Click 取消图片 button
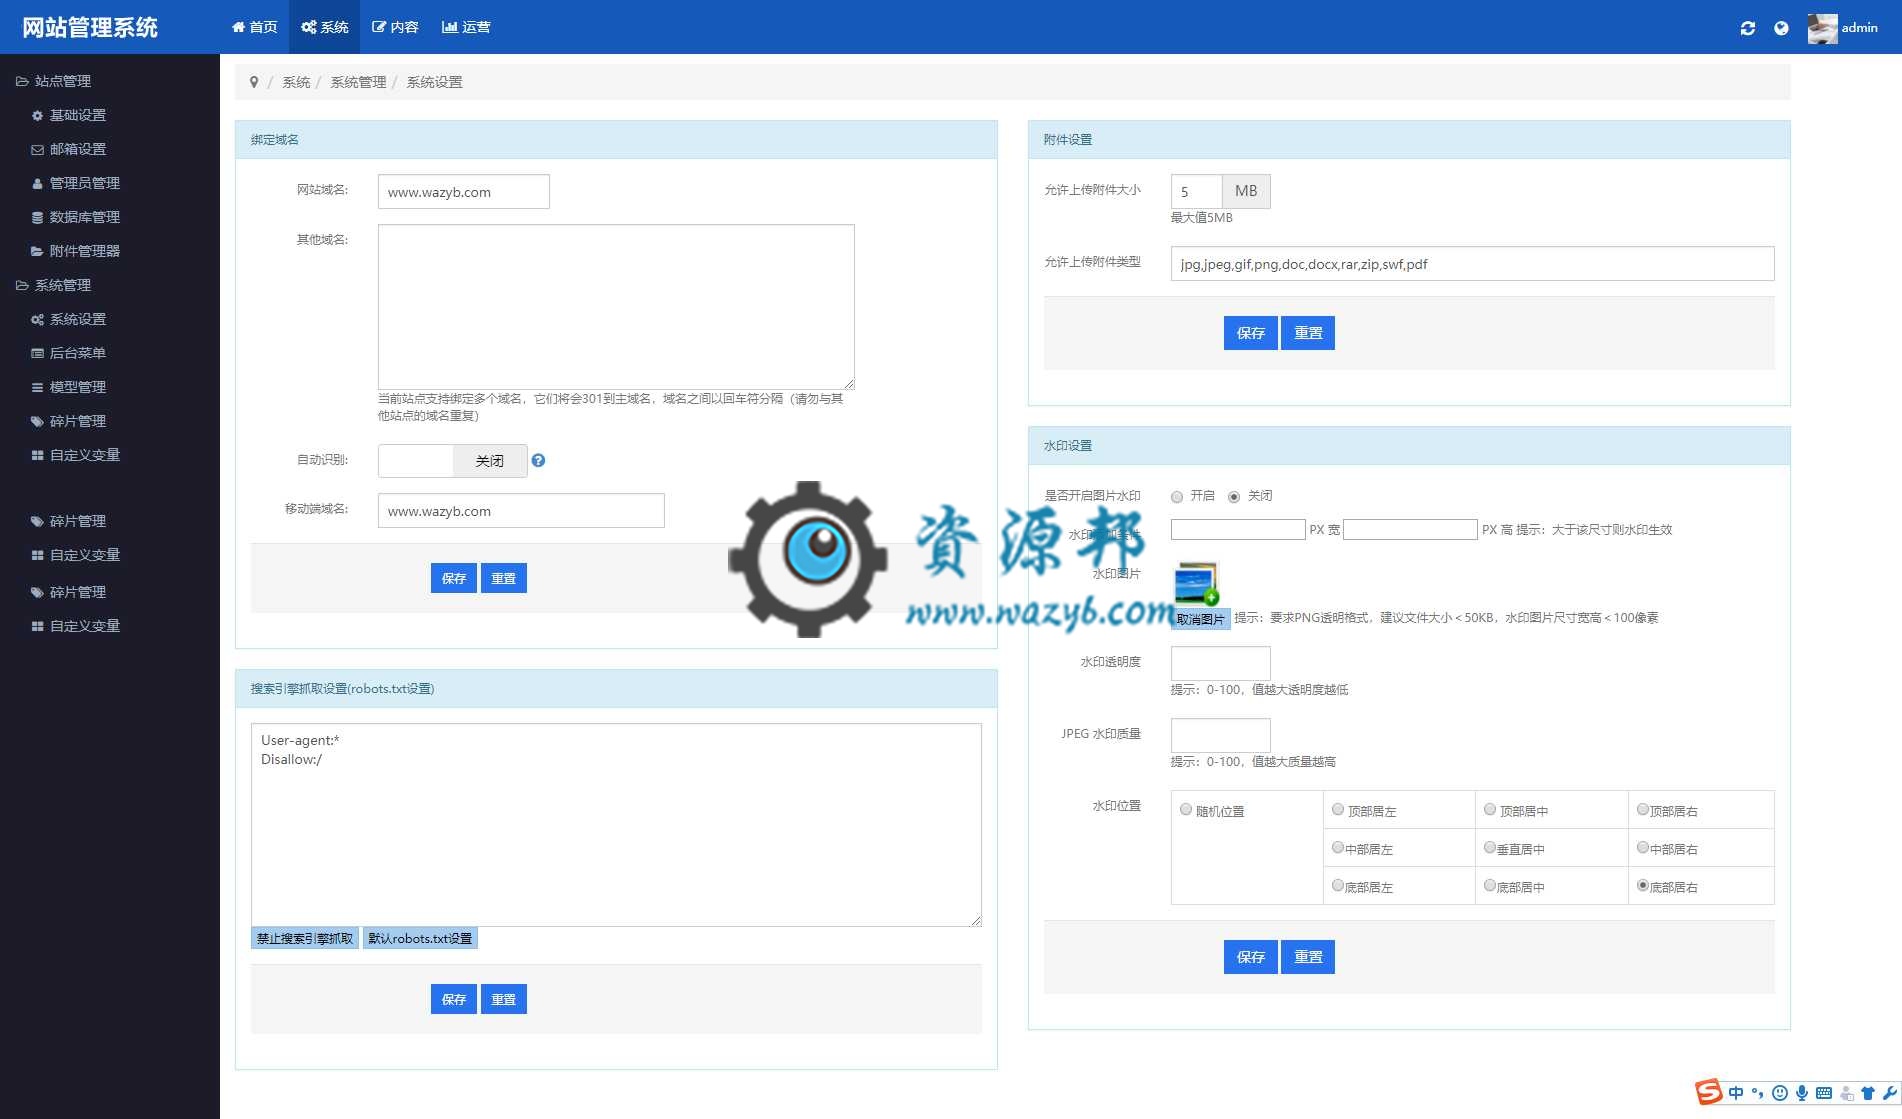1902x1119 pixels. [1200, 619]
